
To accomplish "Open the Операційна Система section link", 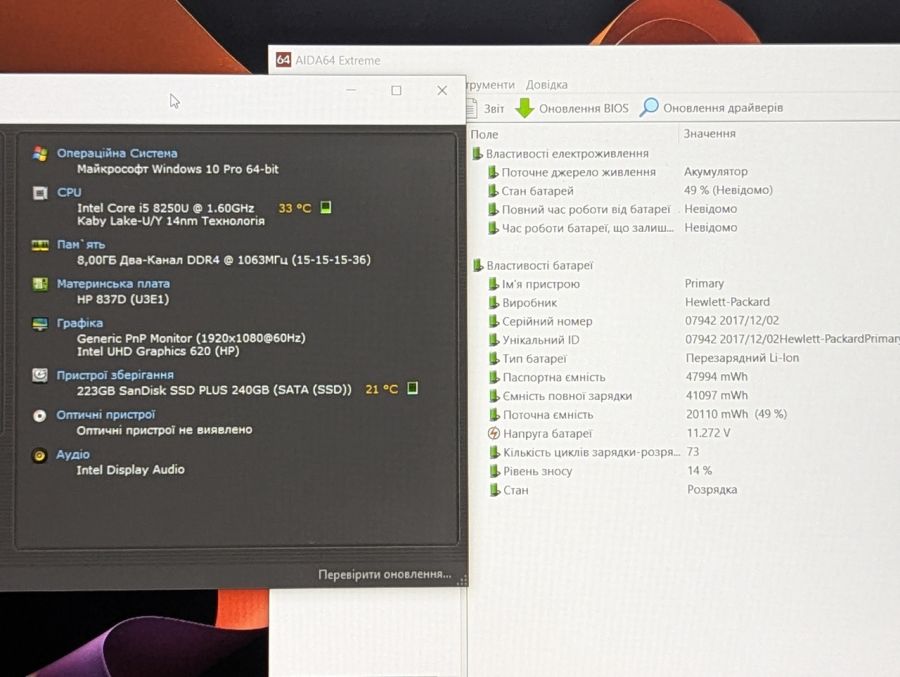I will pyautogui.click(x=117, y=153).
